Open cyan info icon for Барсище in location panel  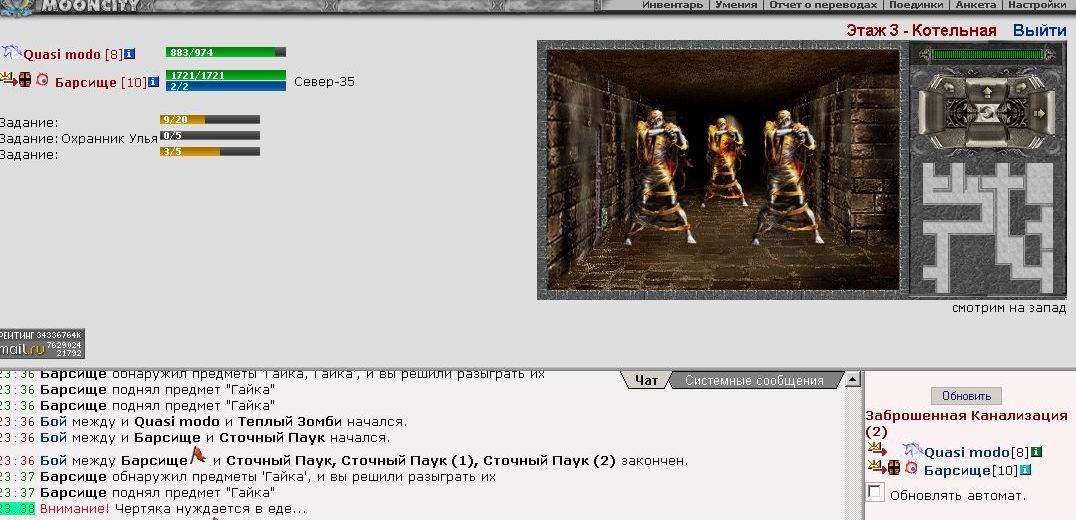click(1025, 470)
